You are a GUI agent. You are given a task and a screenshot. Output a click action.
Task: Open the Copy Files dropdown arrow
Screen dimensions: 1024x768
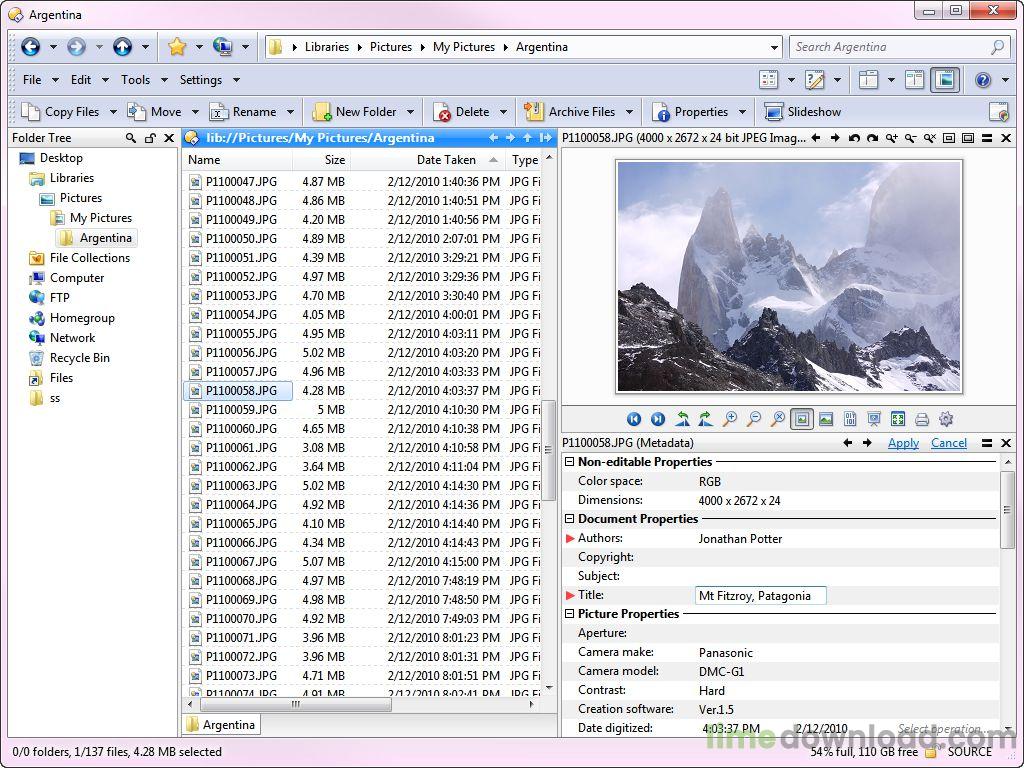click(113, 111)
